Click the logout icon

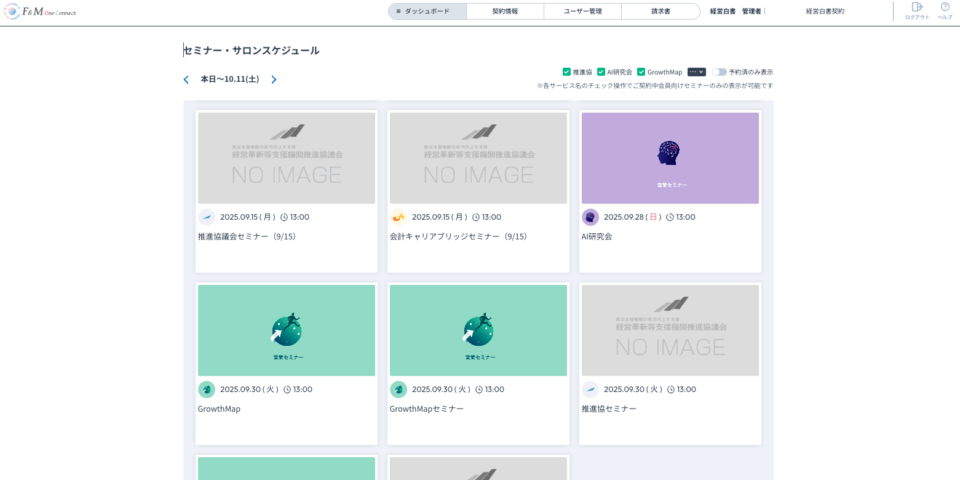[x=916, y=8]
